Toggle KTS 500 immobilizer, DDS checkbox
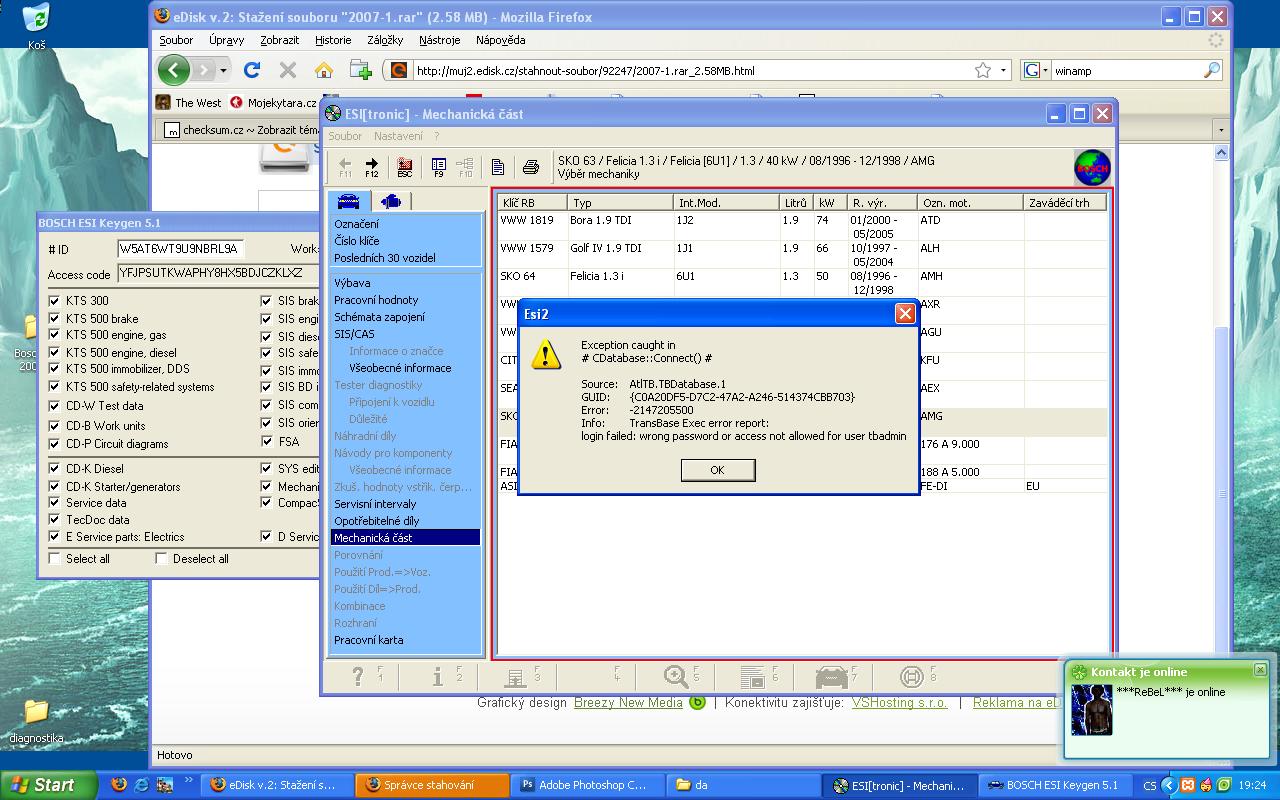Viewport: 1280px width, 800px height. (55, 369)
